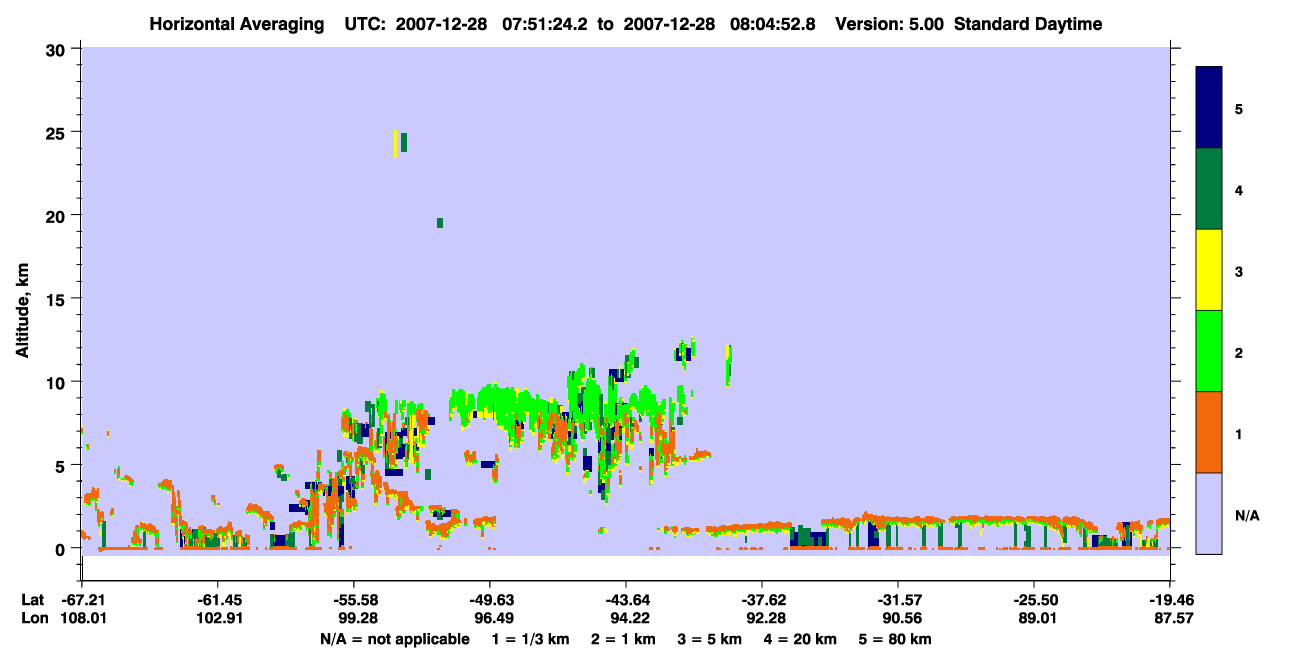Click legend text '2 = 1 km'
Screen dimensions: 1300x667
(625, 639)
